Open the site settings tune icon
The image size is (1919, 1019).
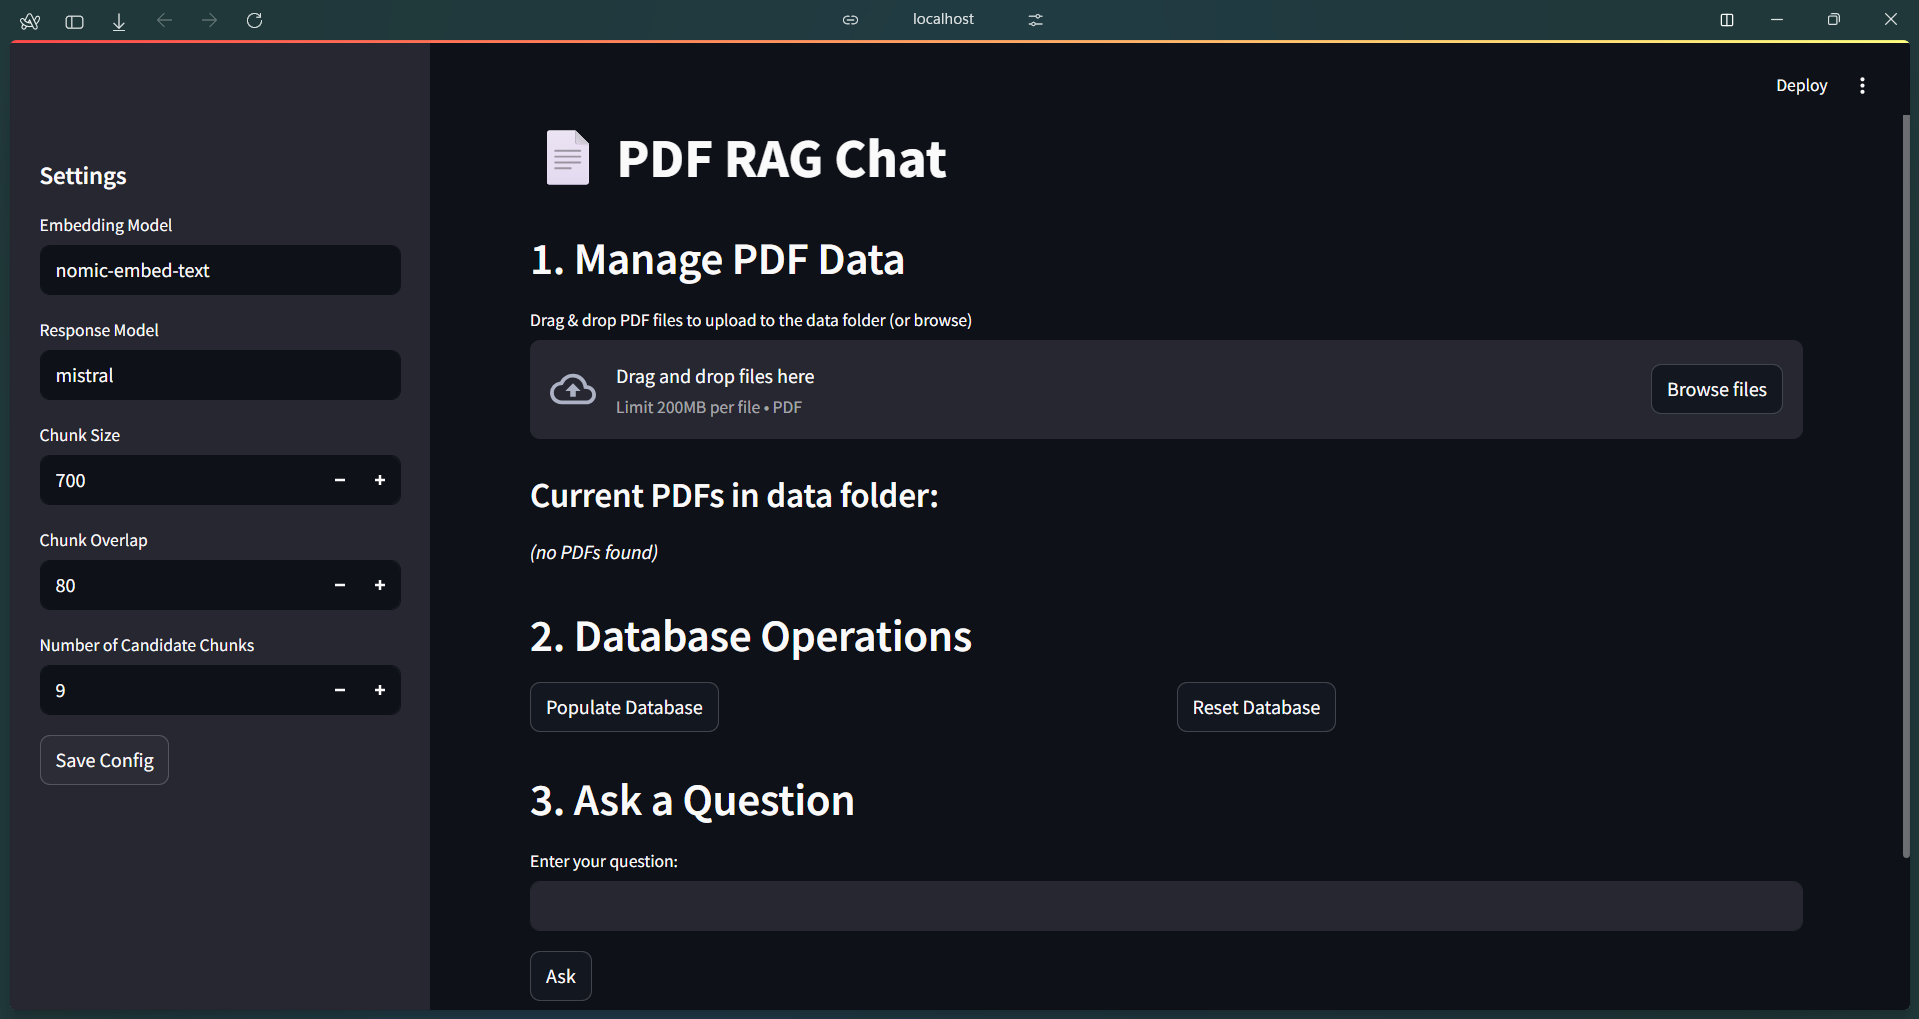coord(1035,20)
